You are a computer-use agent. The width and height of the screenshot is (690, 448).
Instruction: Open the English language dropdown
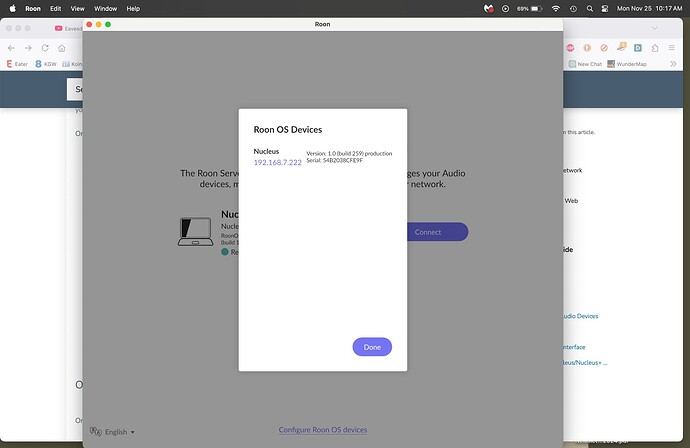point(120,432)
